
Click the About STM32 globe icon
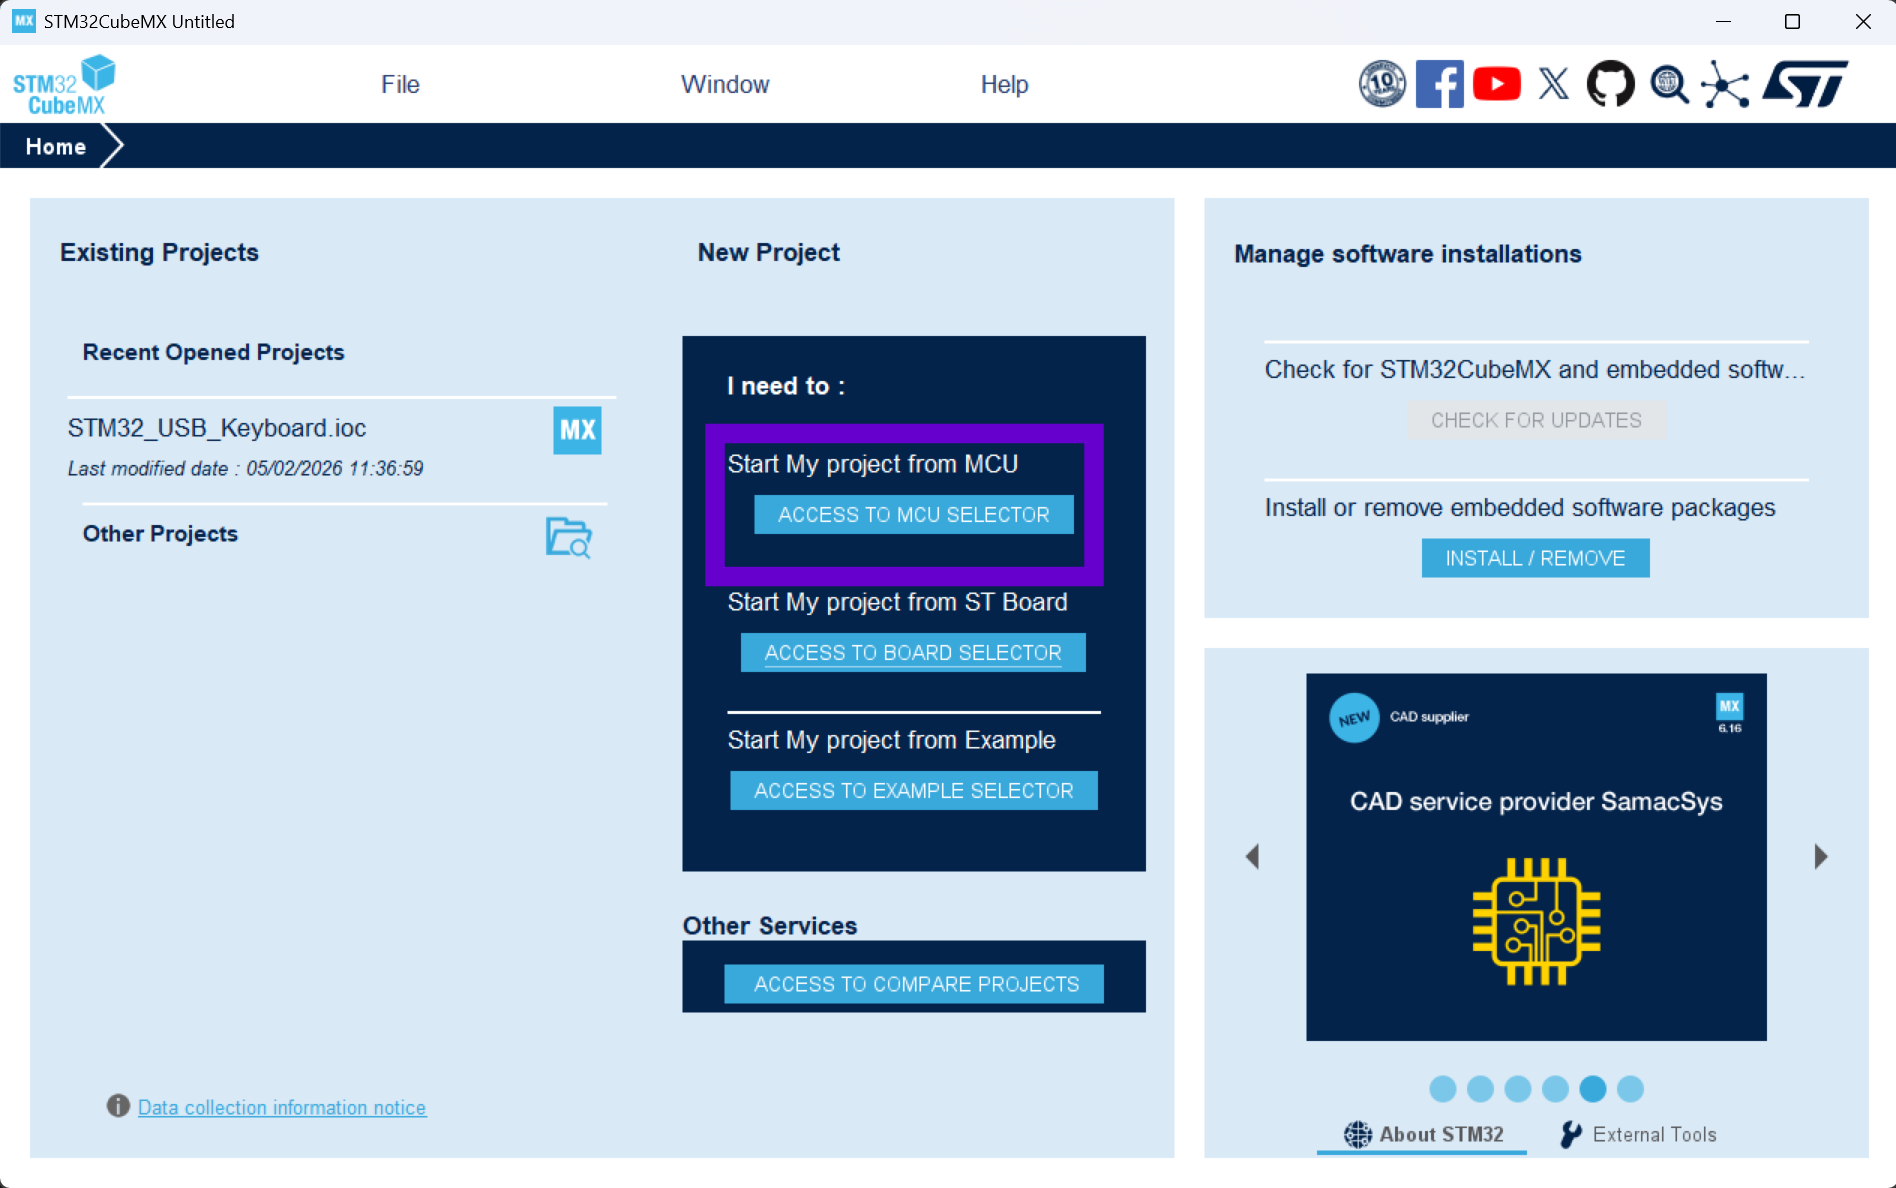(x=1358, y=1134)
